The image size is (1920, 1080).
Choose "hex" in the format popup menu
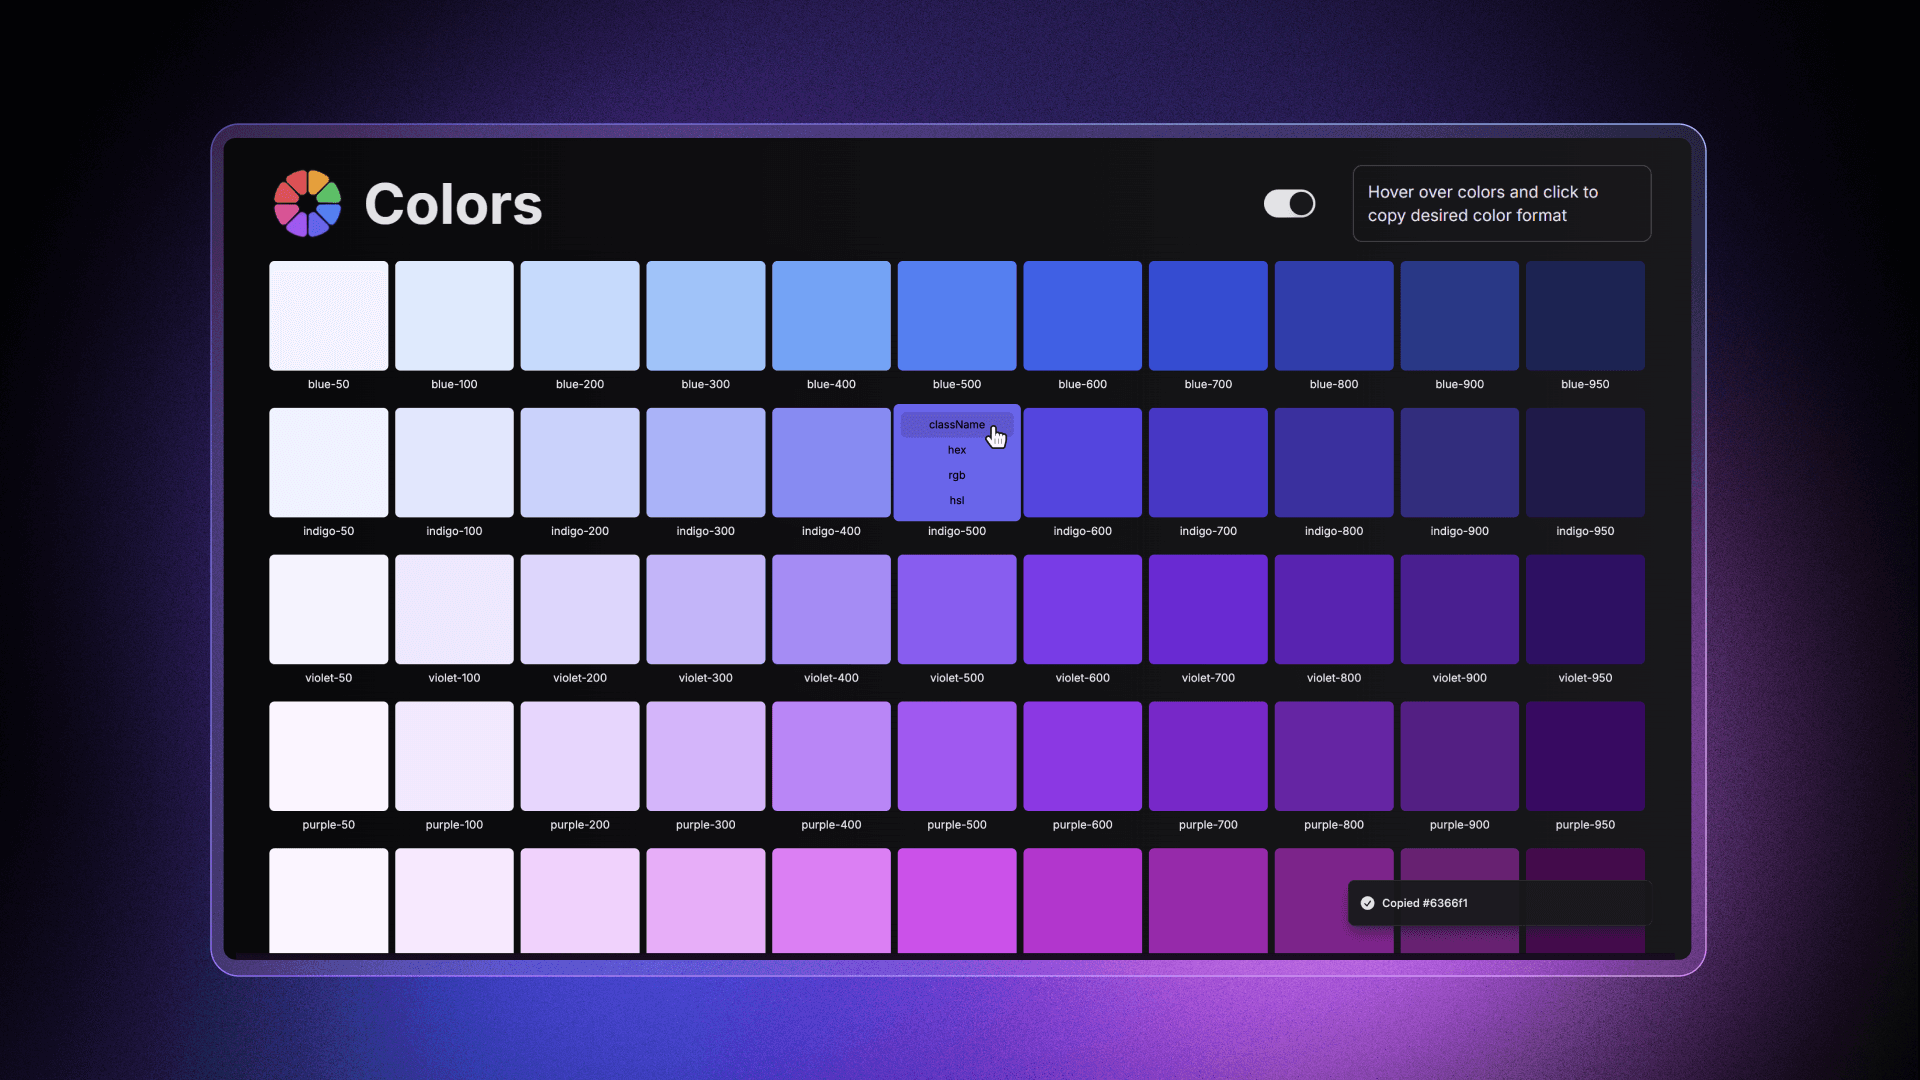(x=956, y=449)
